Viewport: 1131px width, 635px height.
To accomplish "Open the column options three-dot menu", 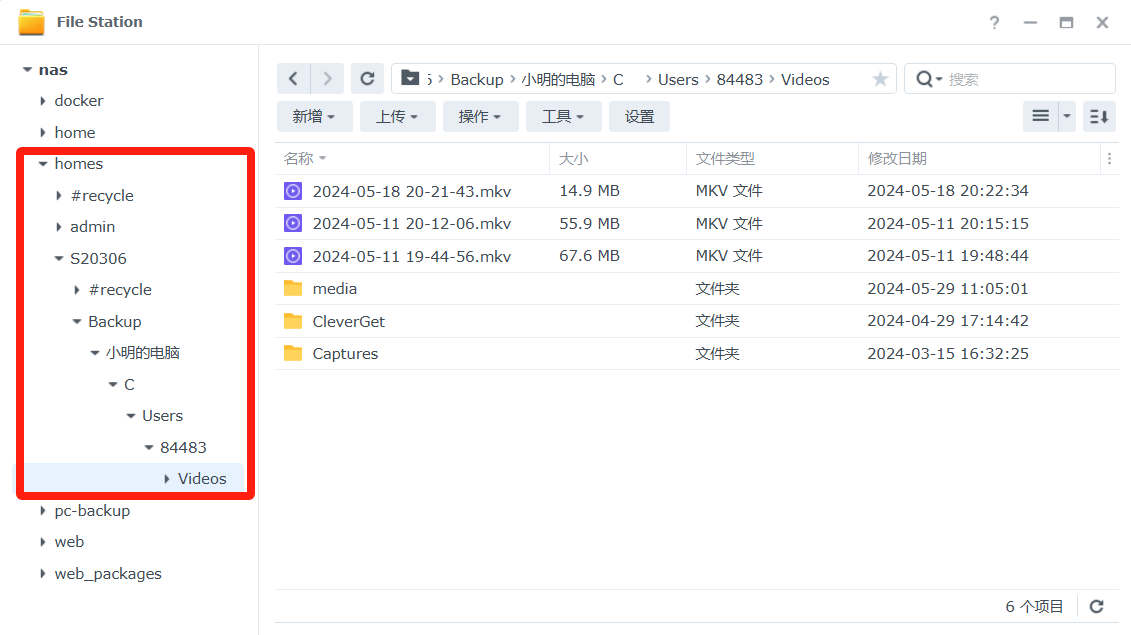I will 1108,158.
